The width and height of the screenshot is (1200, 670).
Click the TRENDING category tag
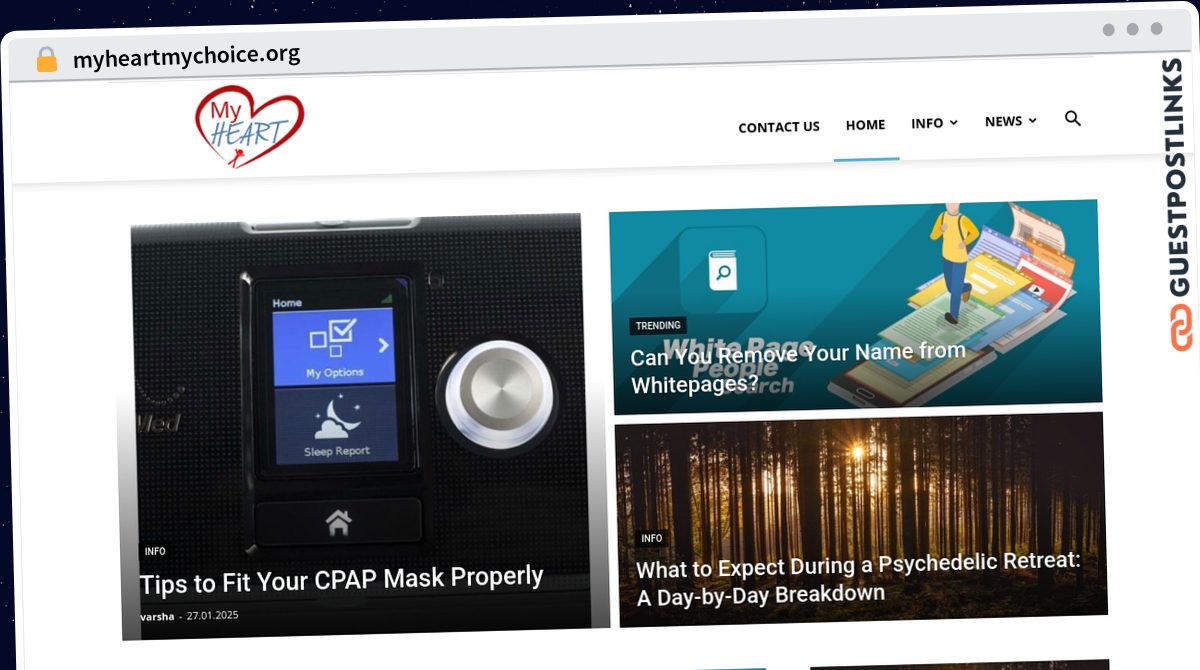[658, 325]
